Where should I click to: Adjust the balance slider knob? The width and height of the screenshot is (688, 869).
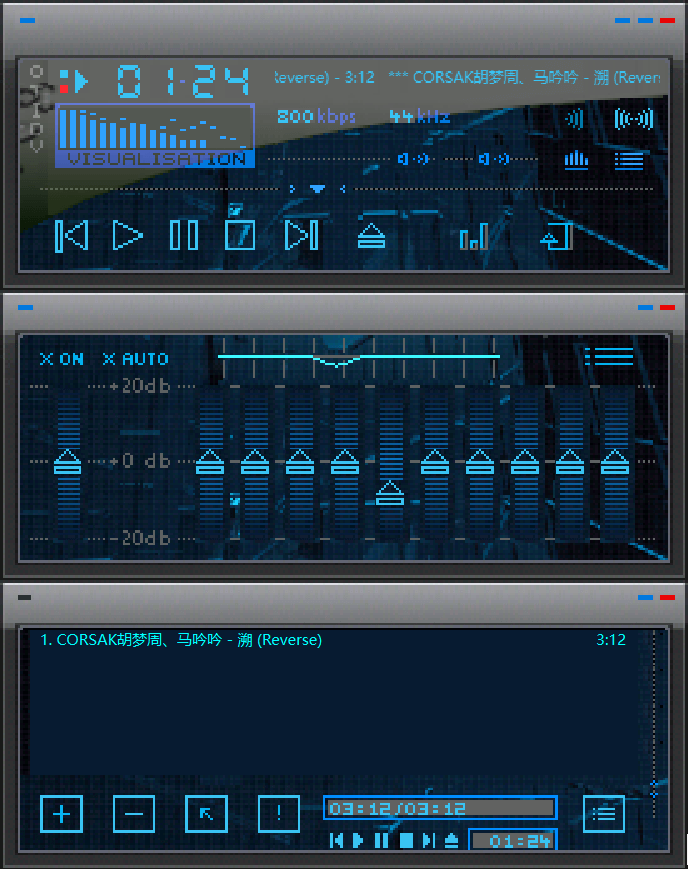[x=494, y=159]
